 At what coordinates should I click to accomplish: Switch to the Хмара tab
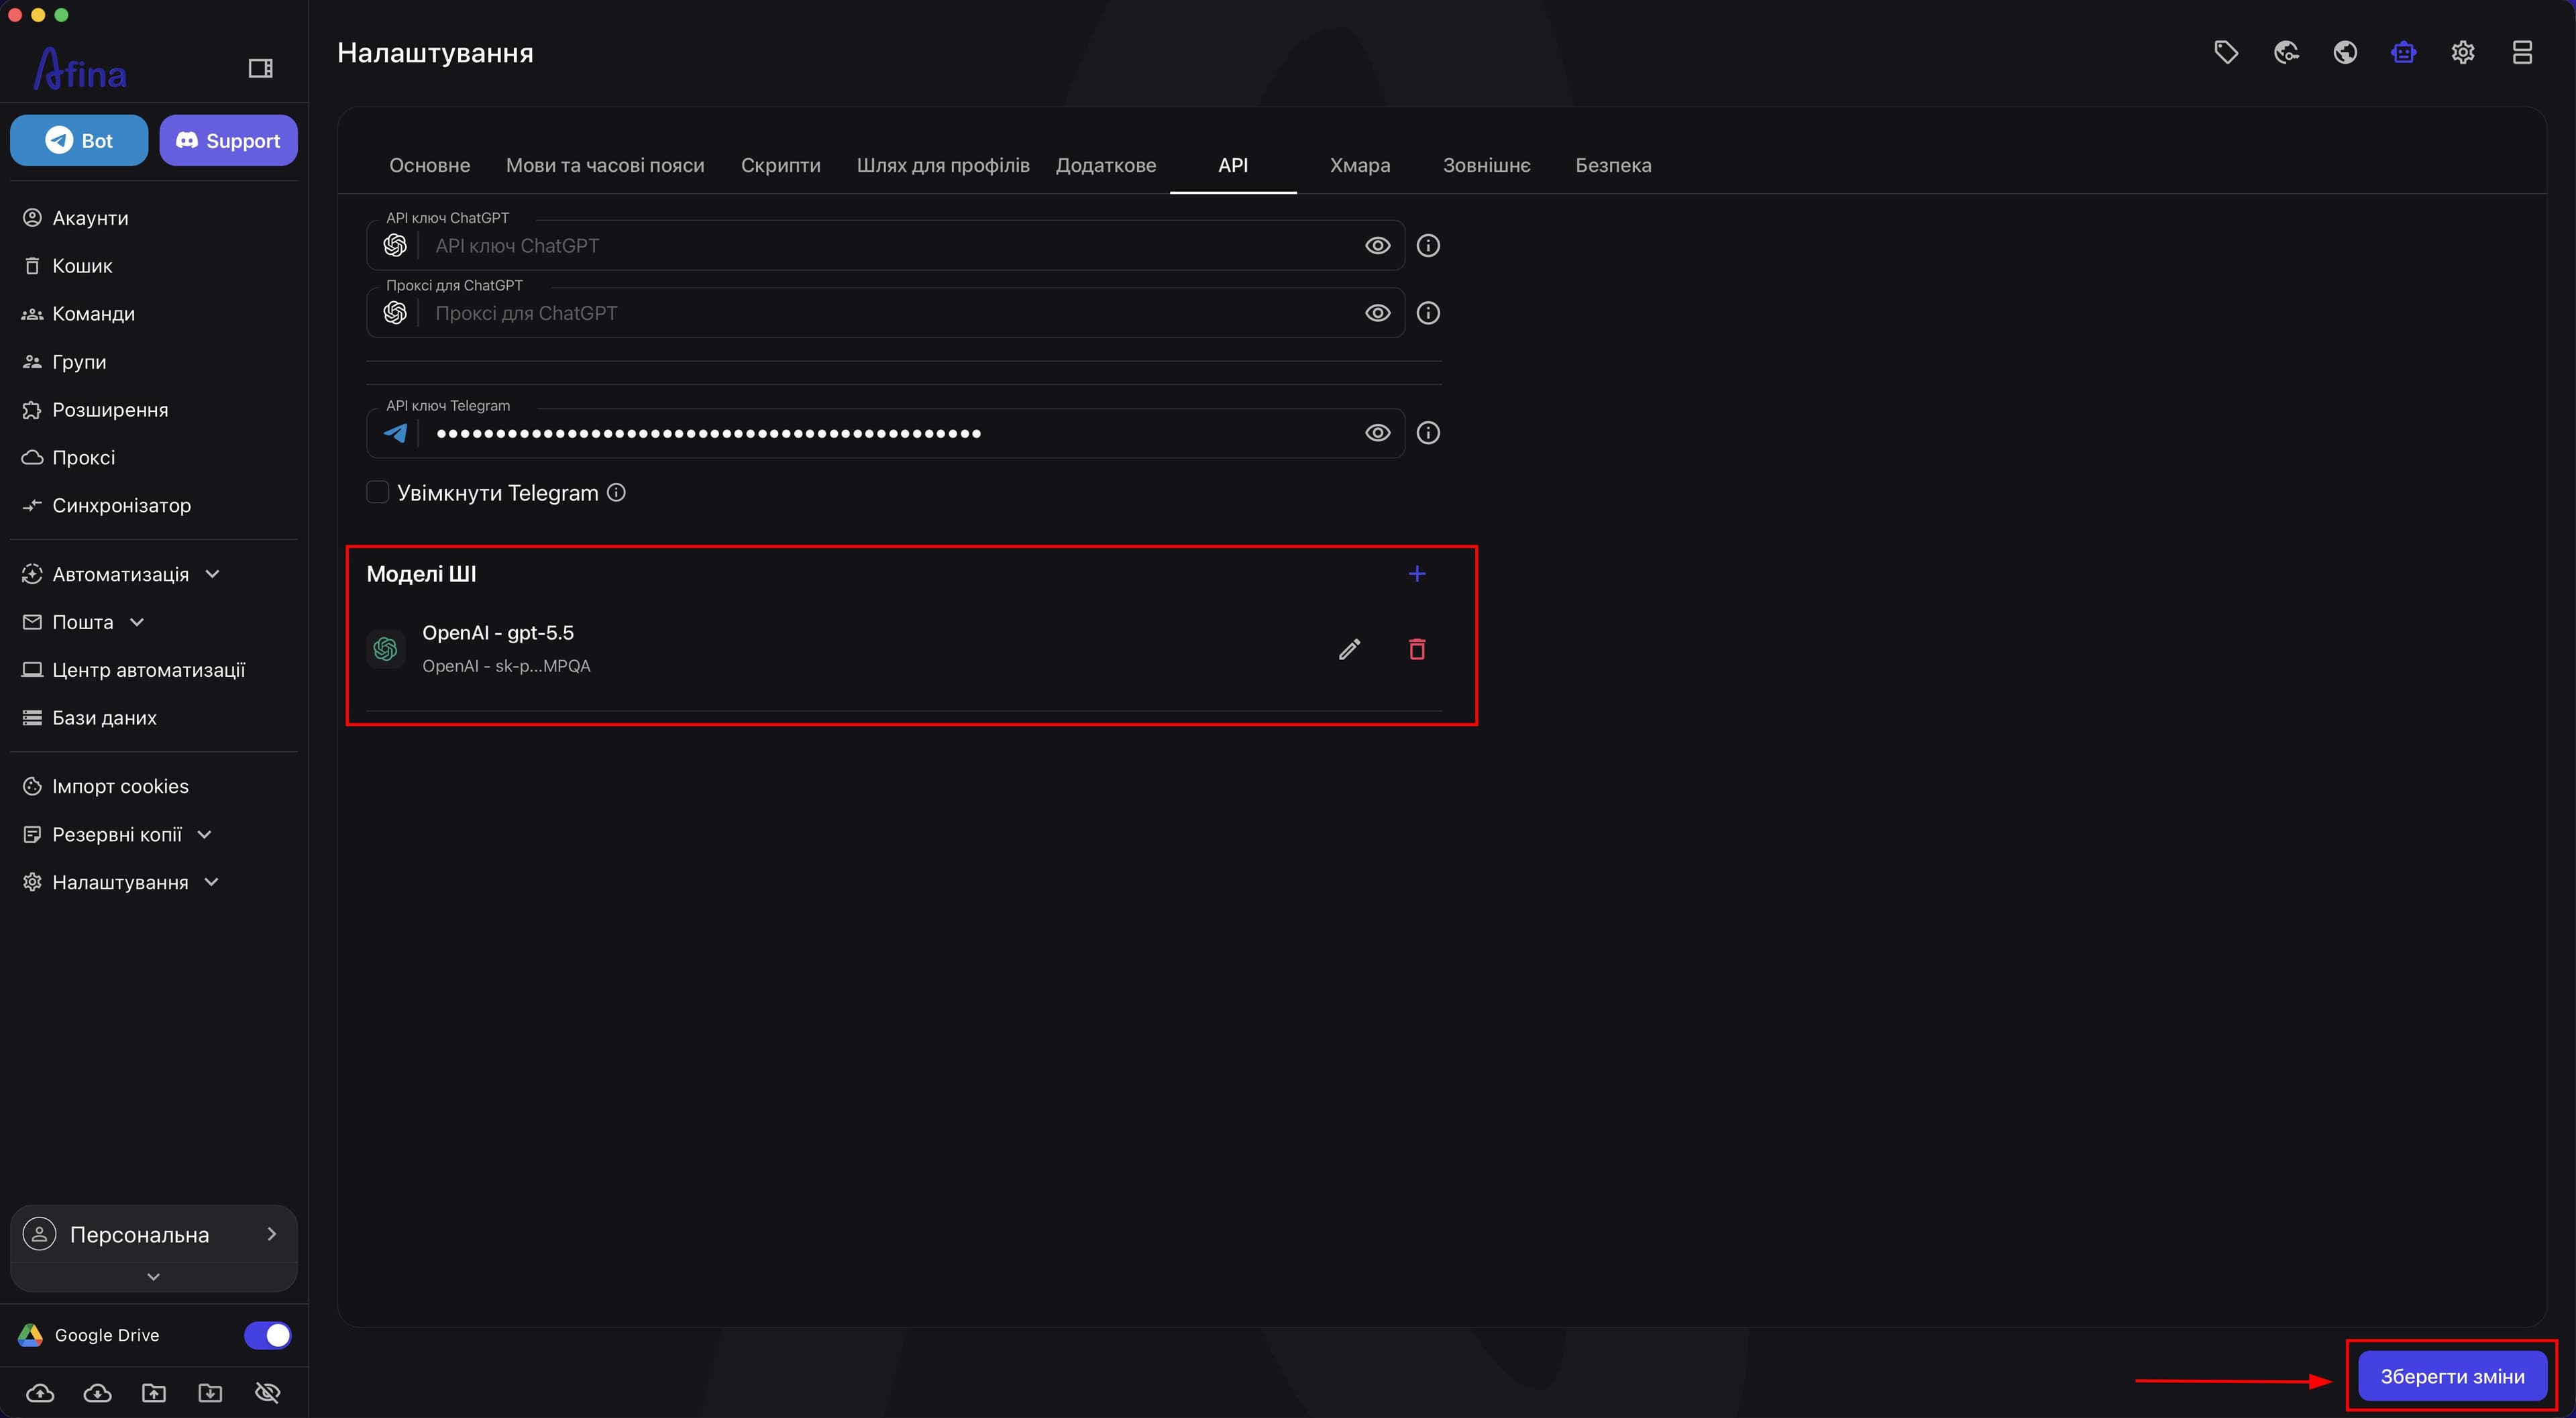(x=1360, y=165)
